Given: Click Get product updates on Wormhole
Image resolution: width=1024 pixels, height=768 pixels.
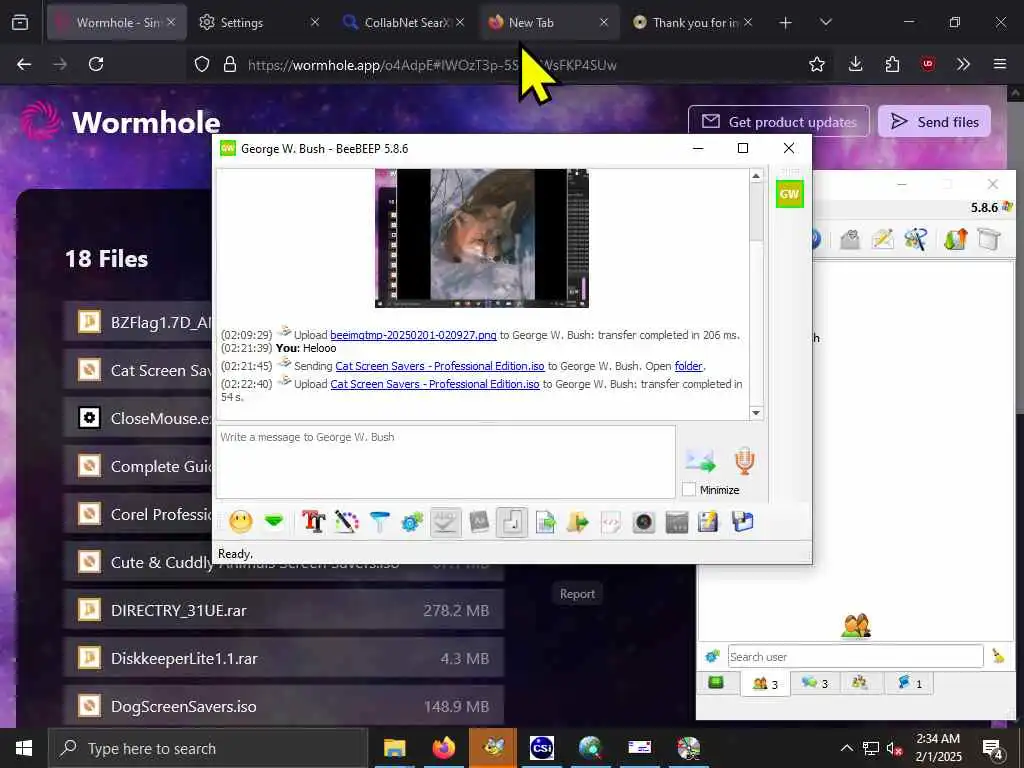Looking at the screenshot, I should click(779, 121).
